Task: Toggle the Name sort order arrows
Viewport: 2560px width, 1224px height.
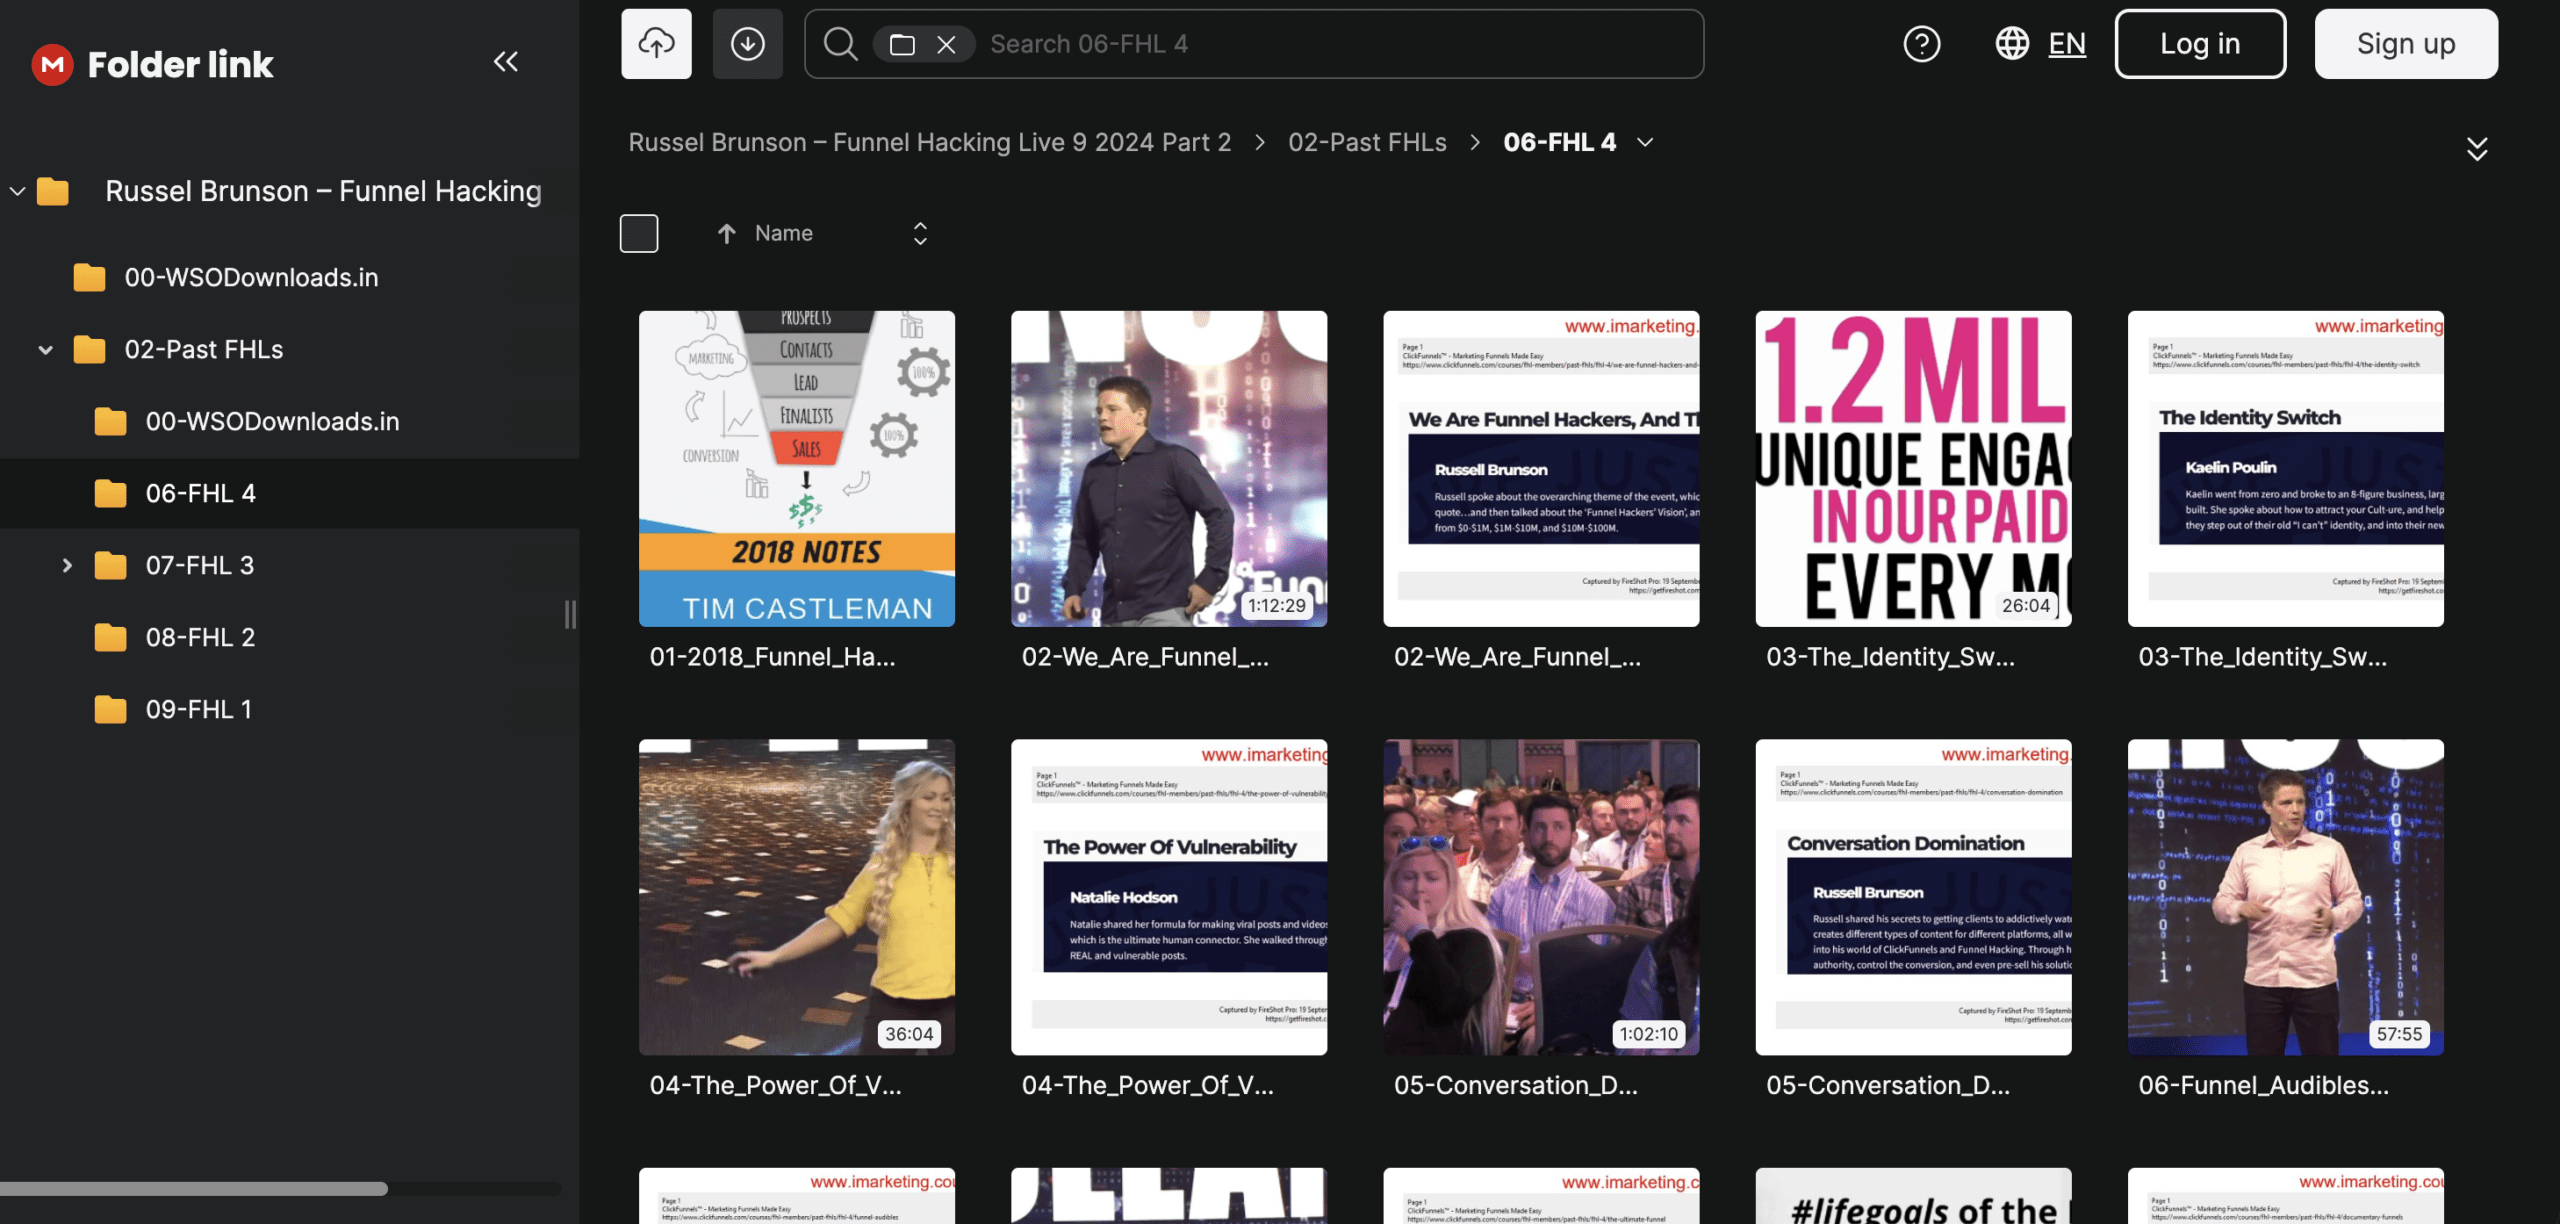Action: [920, 233]
